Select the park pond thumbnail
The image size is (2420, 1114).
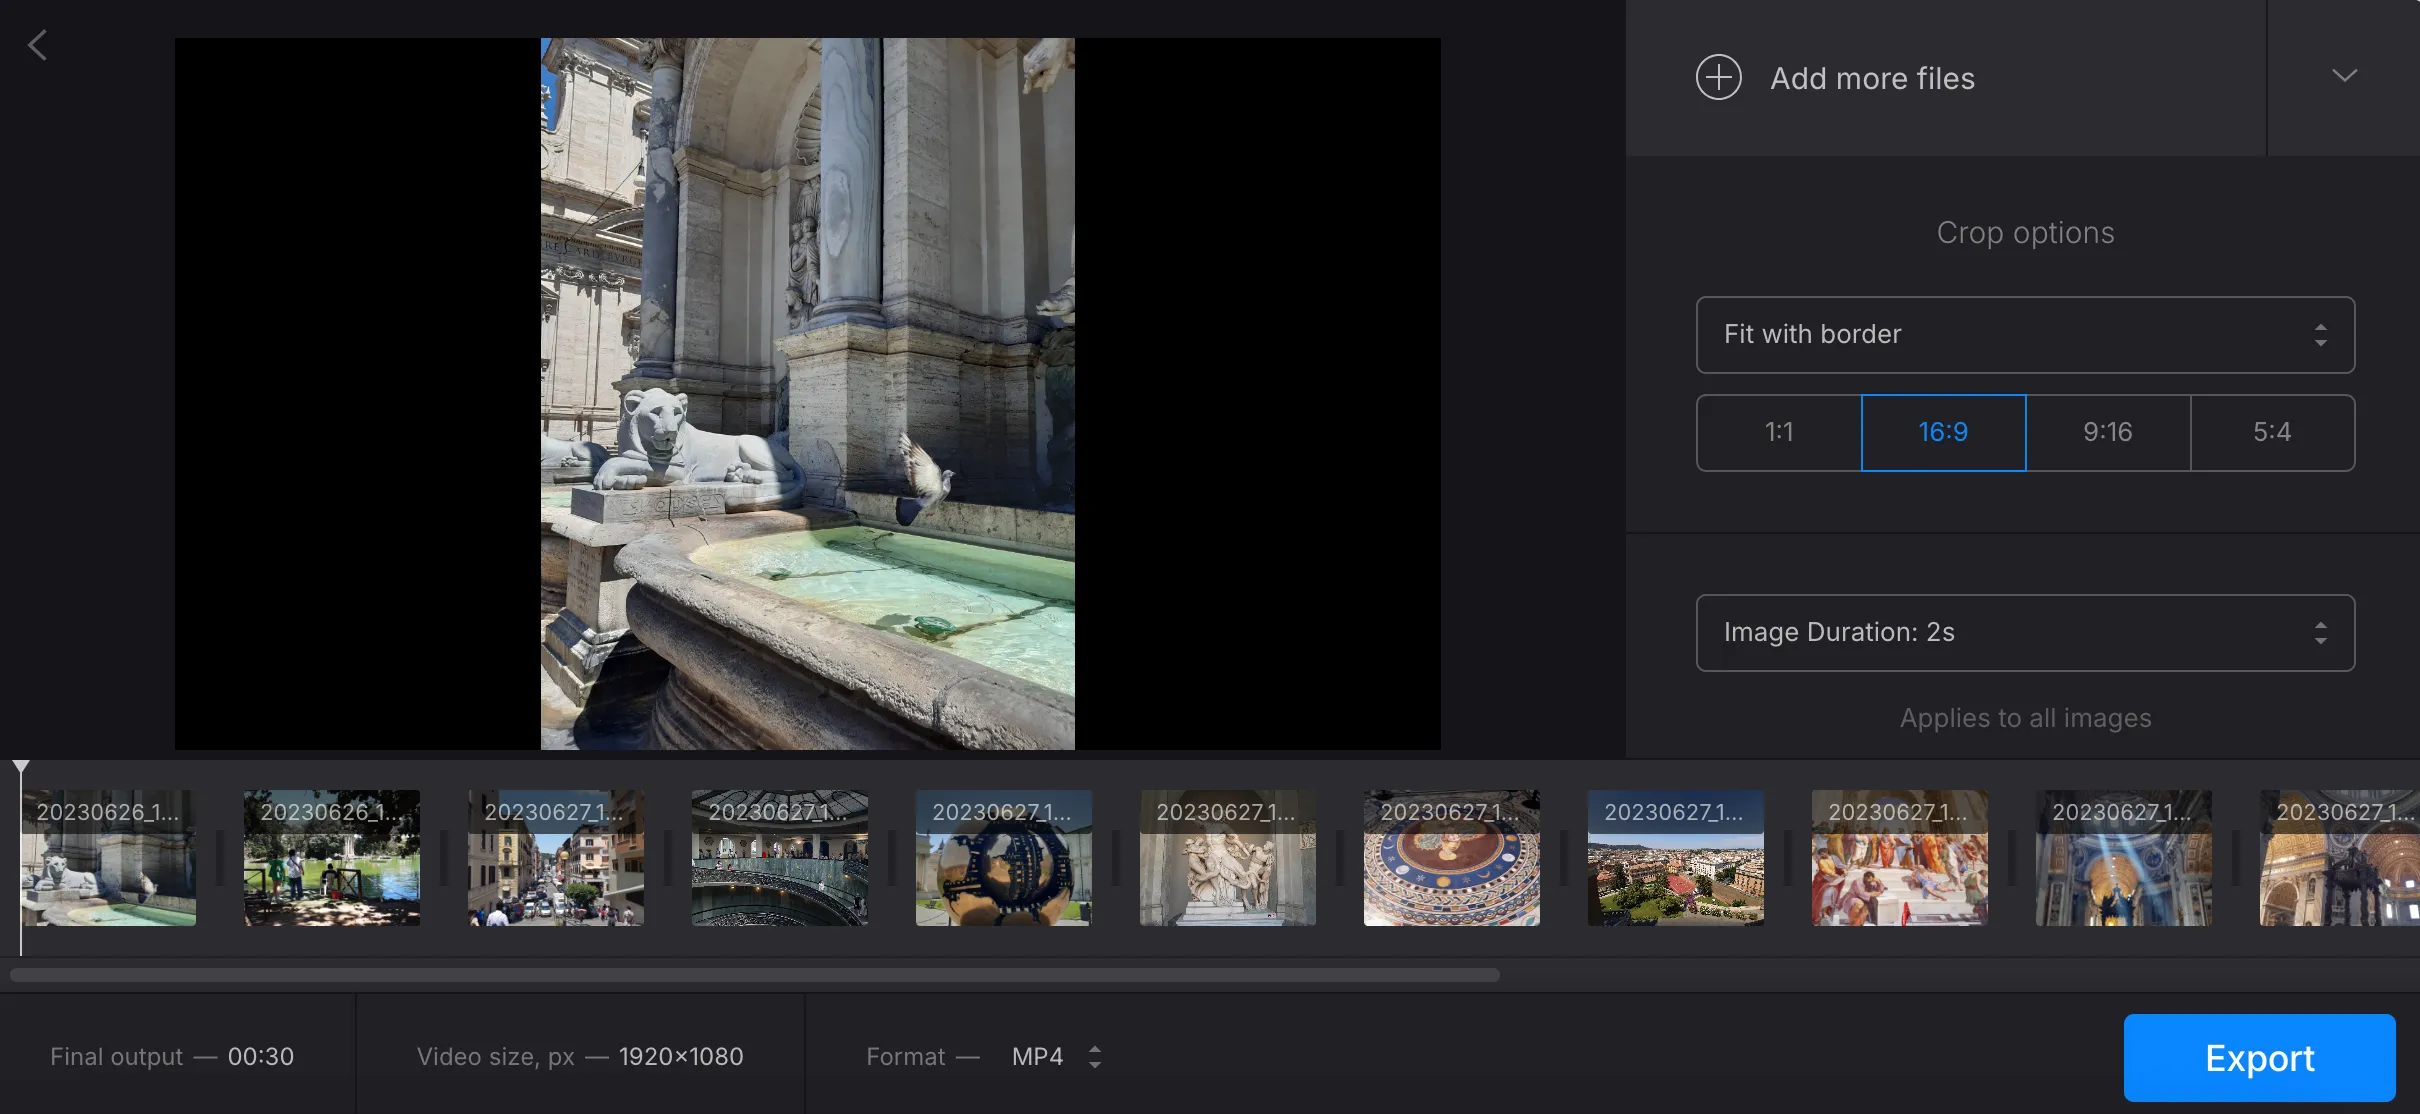click(332, 860)
